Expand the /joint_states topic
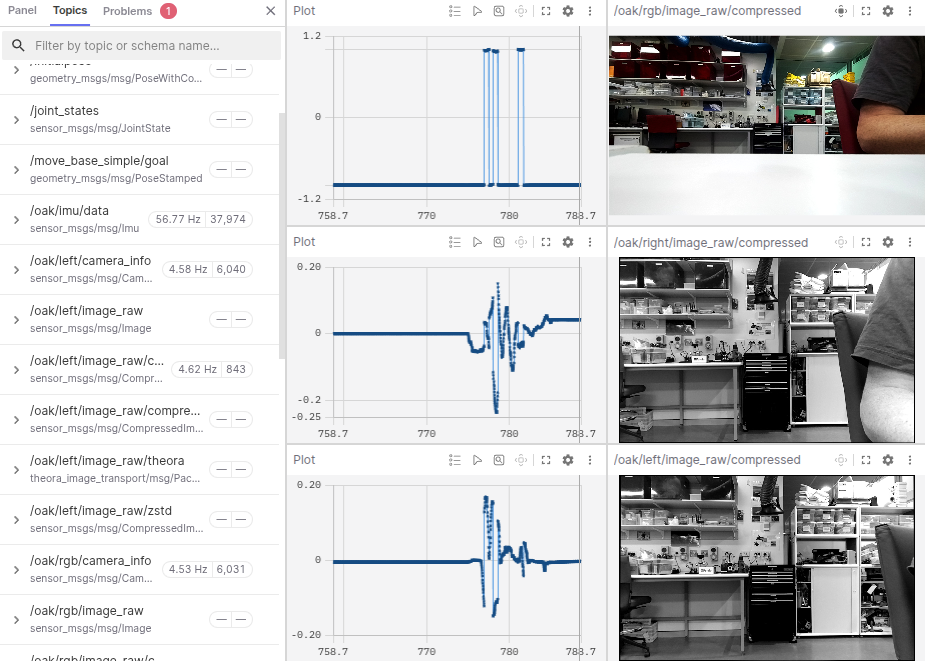This screenshot has width=925, height=661. (x=16, y=120)
